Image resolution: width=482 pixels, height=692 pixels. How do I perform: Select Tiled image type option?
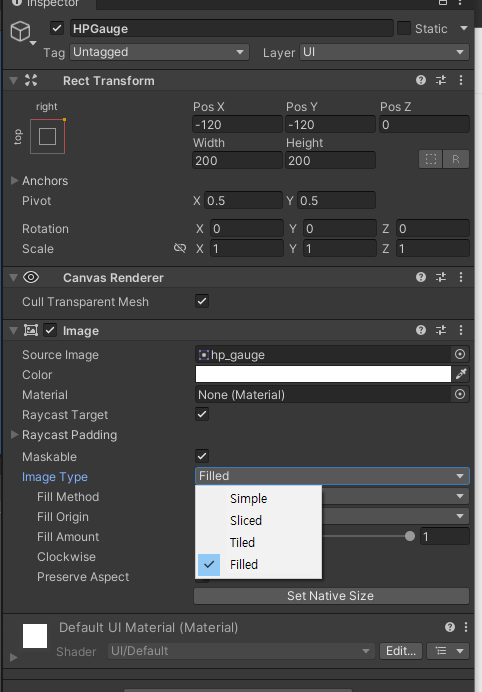(x=258, y=542)
